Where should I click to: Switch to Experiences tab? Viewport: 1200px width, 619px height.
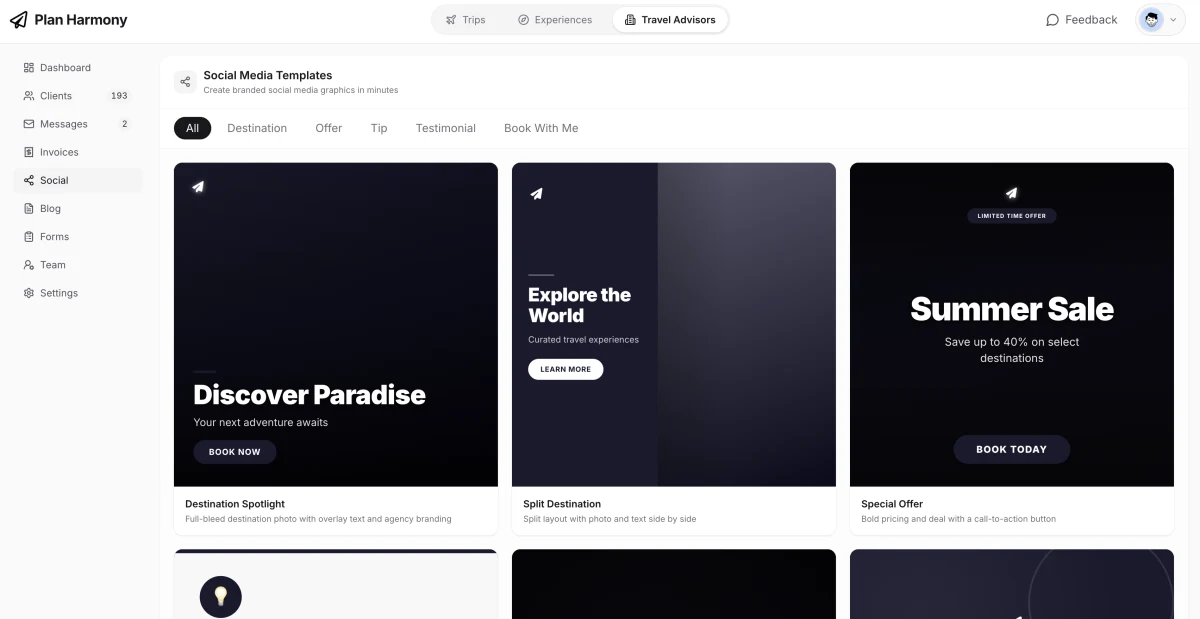pos(555,20)
